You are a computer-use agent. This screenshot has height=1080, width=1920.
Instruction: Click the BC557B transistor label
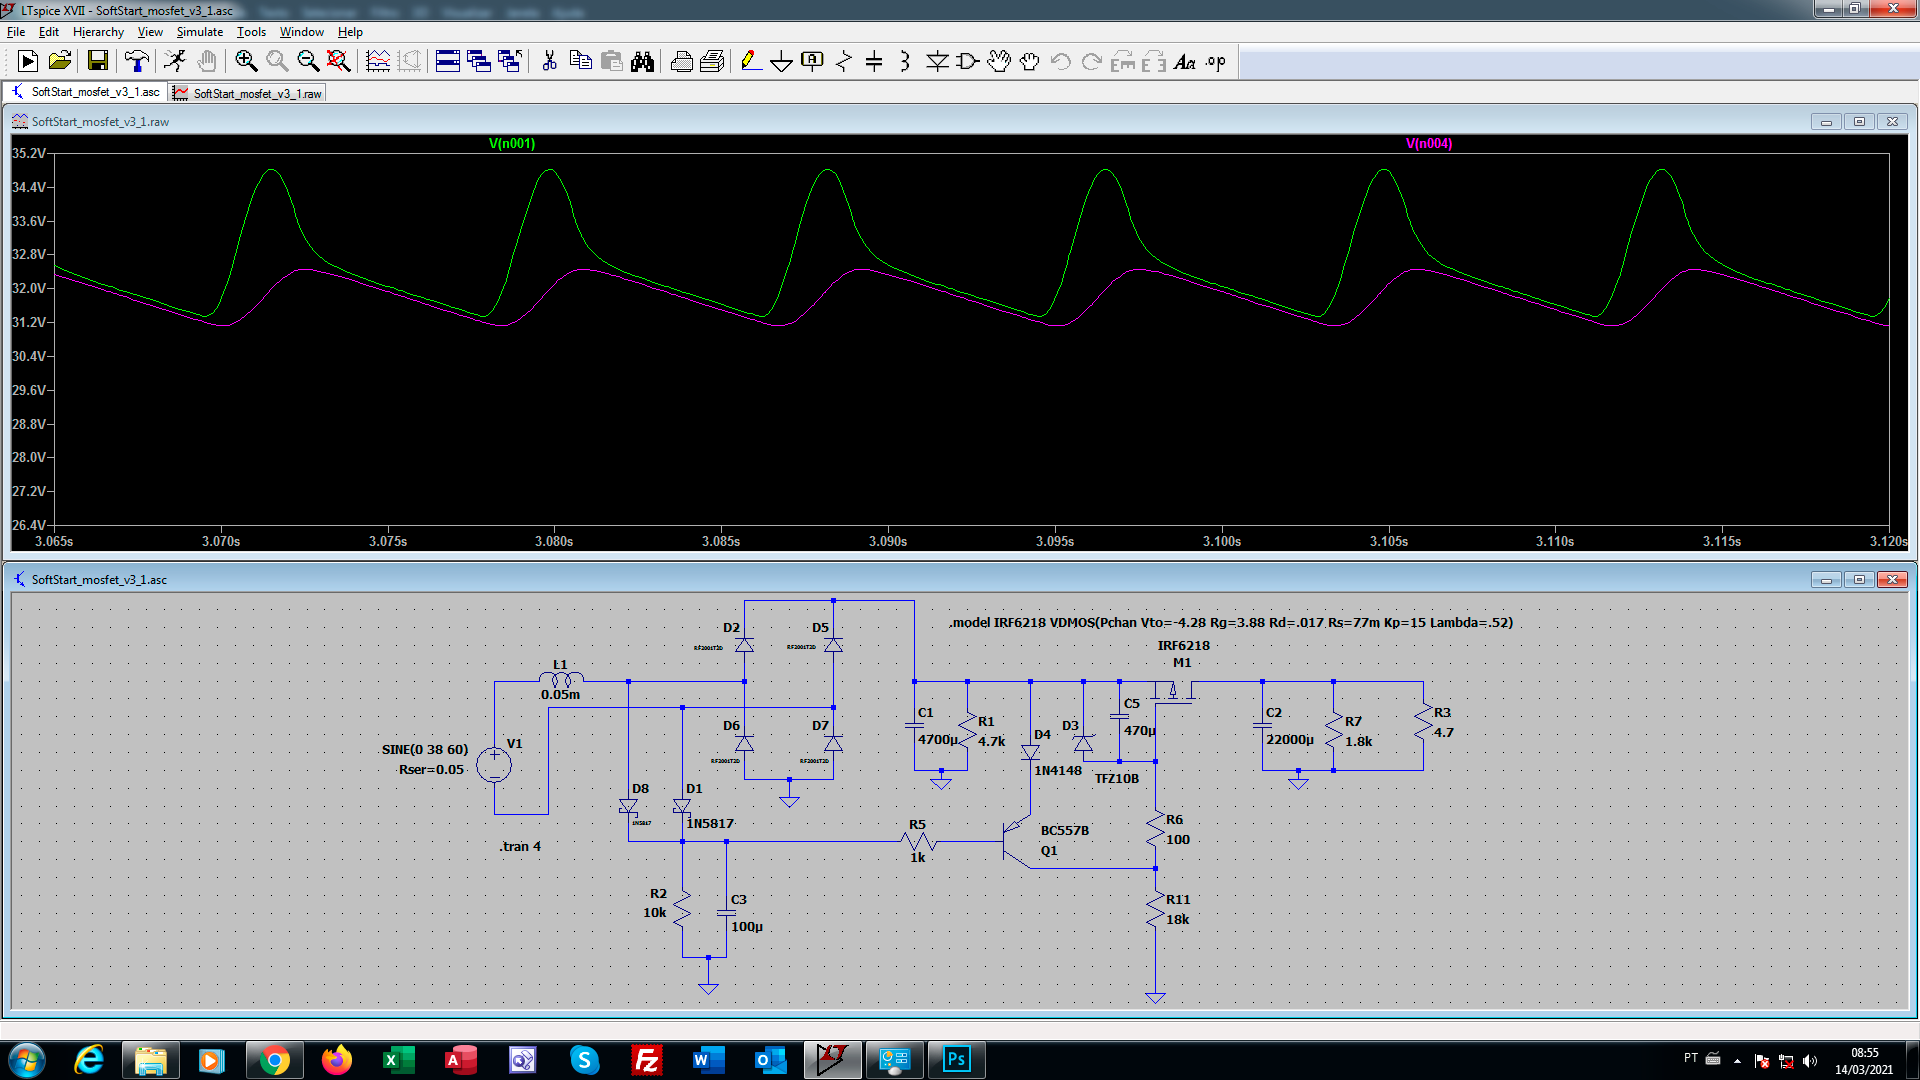tap(1065, 830)
